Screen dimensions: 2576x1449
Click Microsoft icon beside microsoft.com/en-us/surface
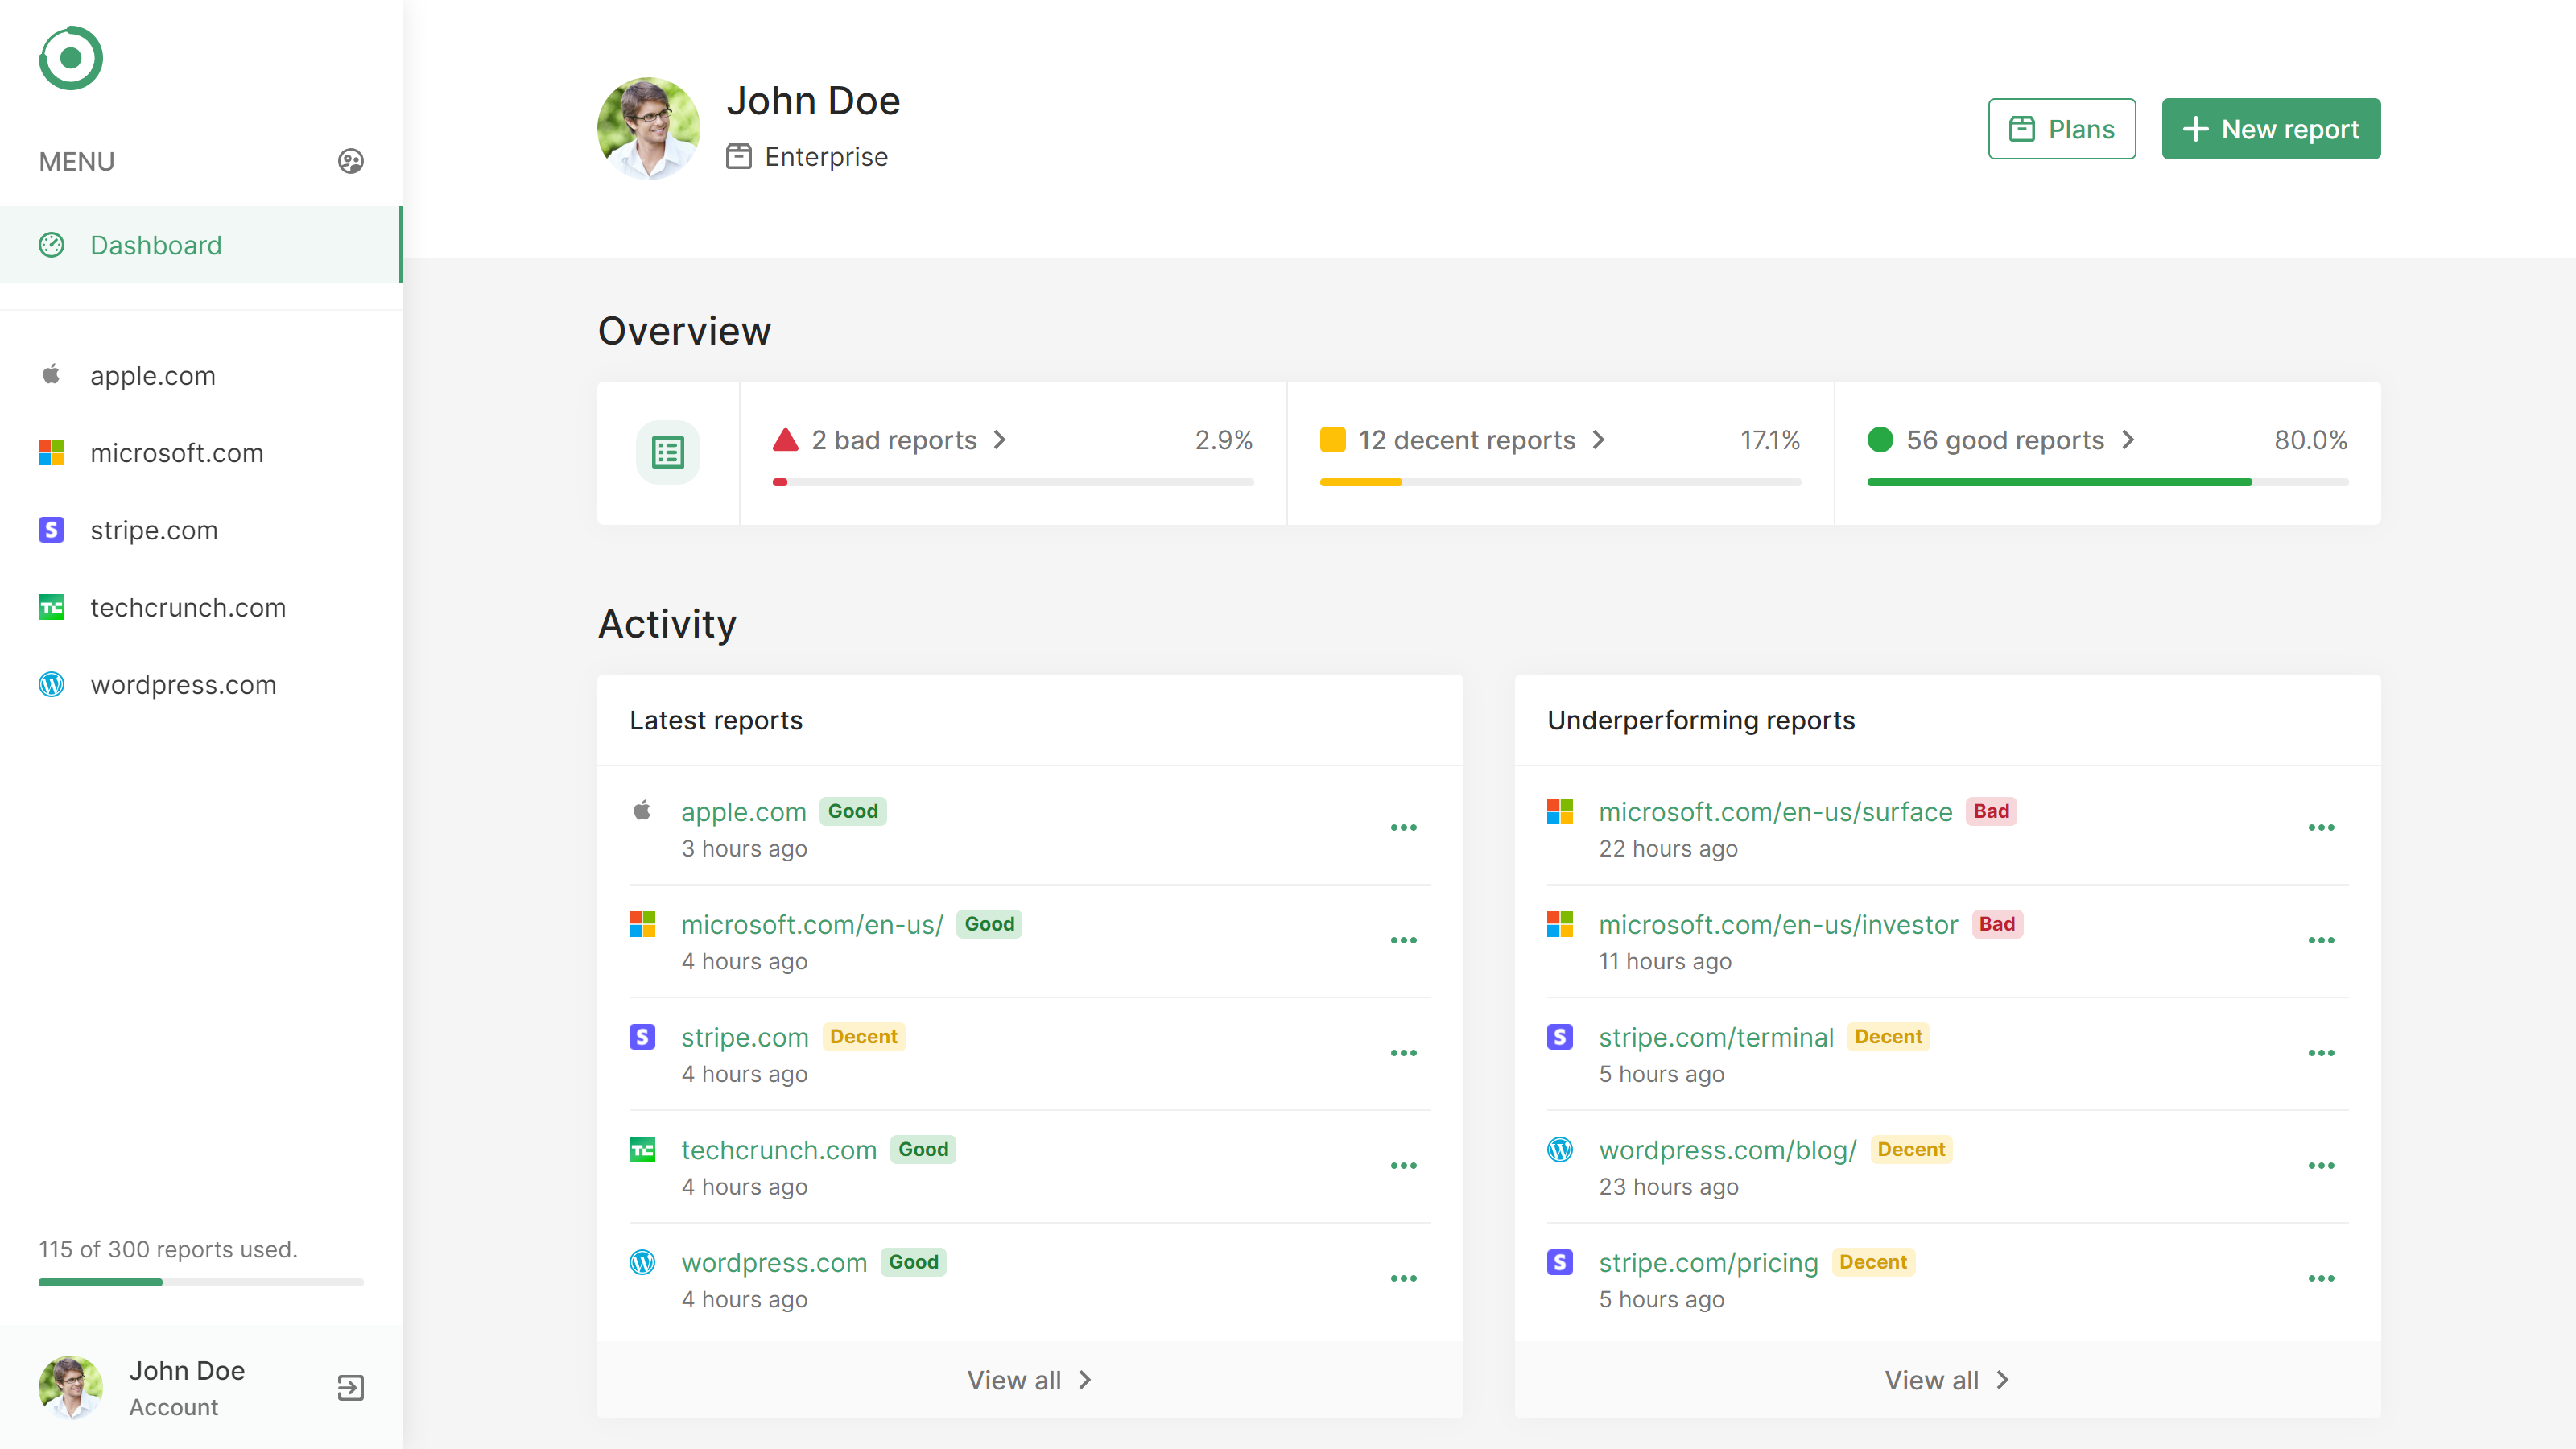pos(1560,811)
